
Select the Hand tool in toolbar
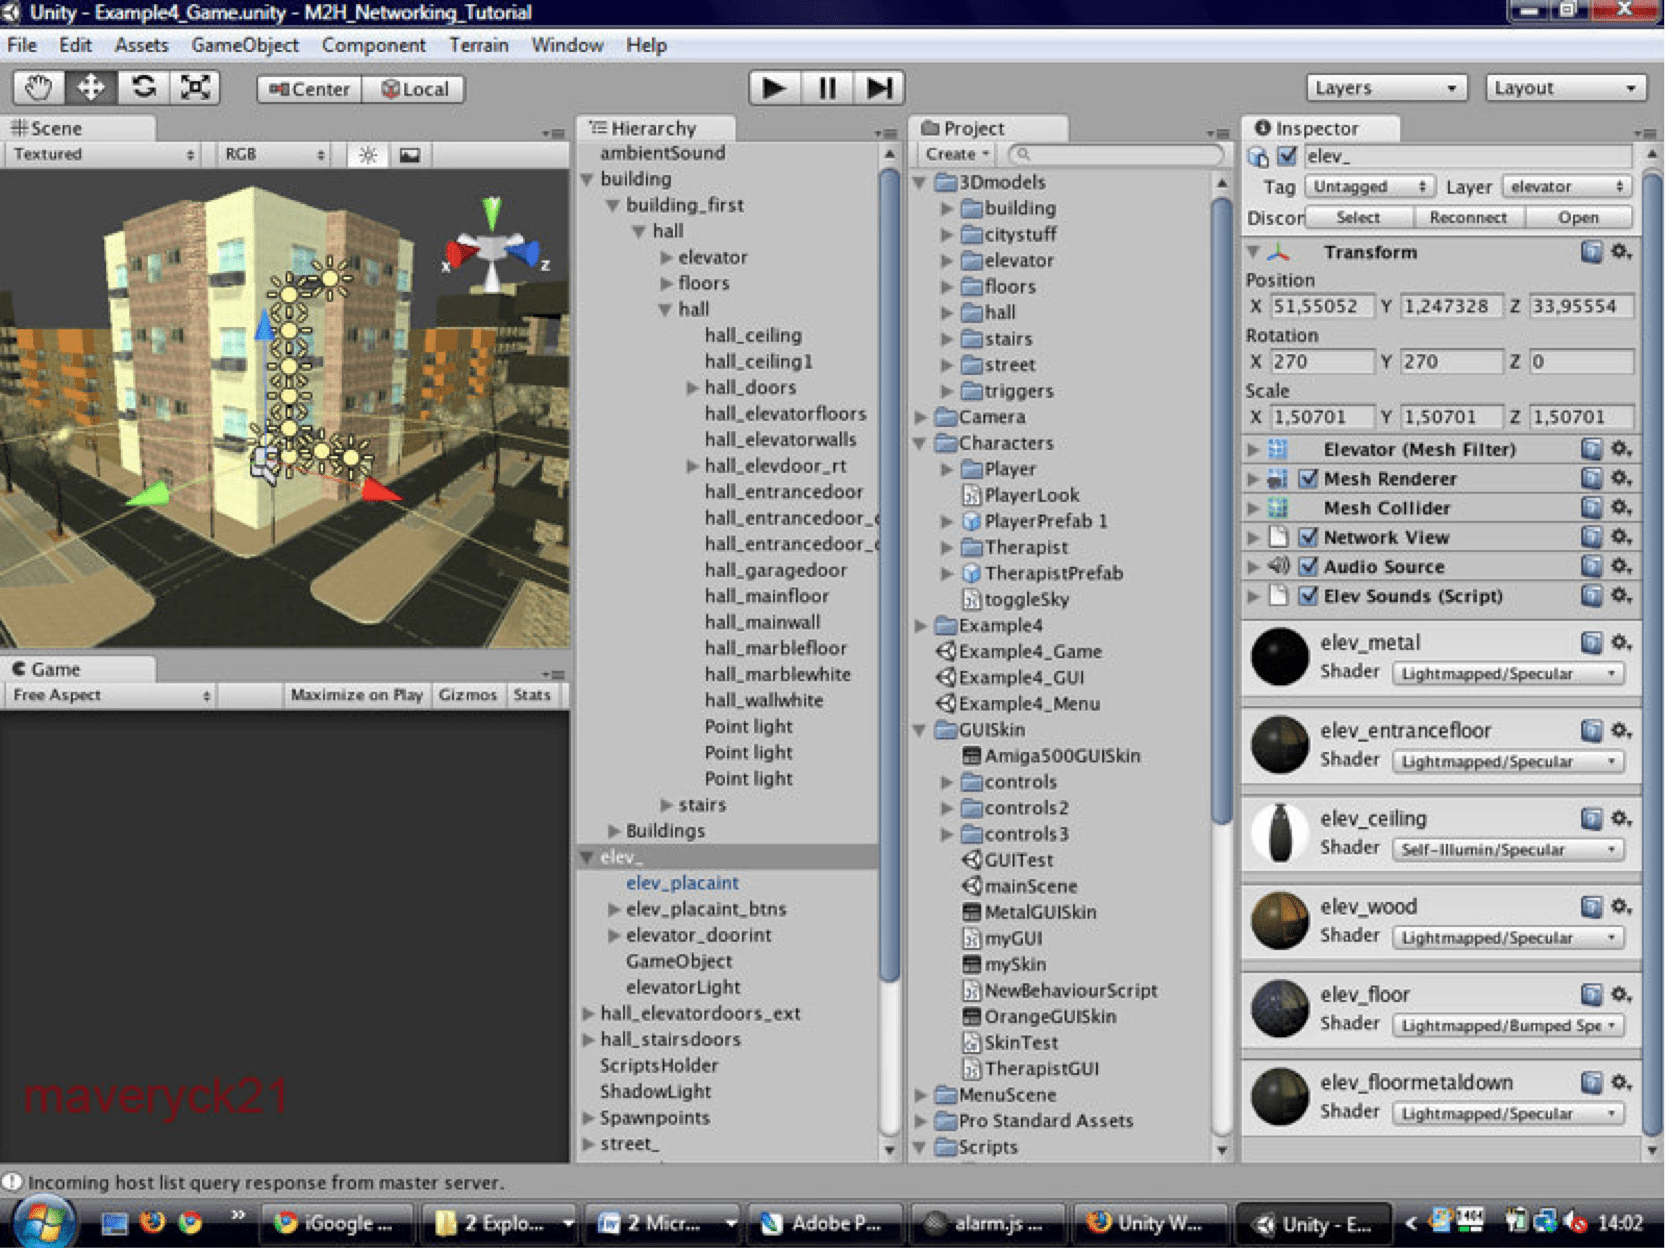pos(38,88)
